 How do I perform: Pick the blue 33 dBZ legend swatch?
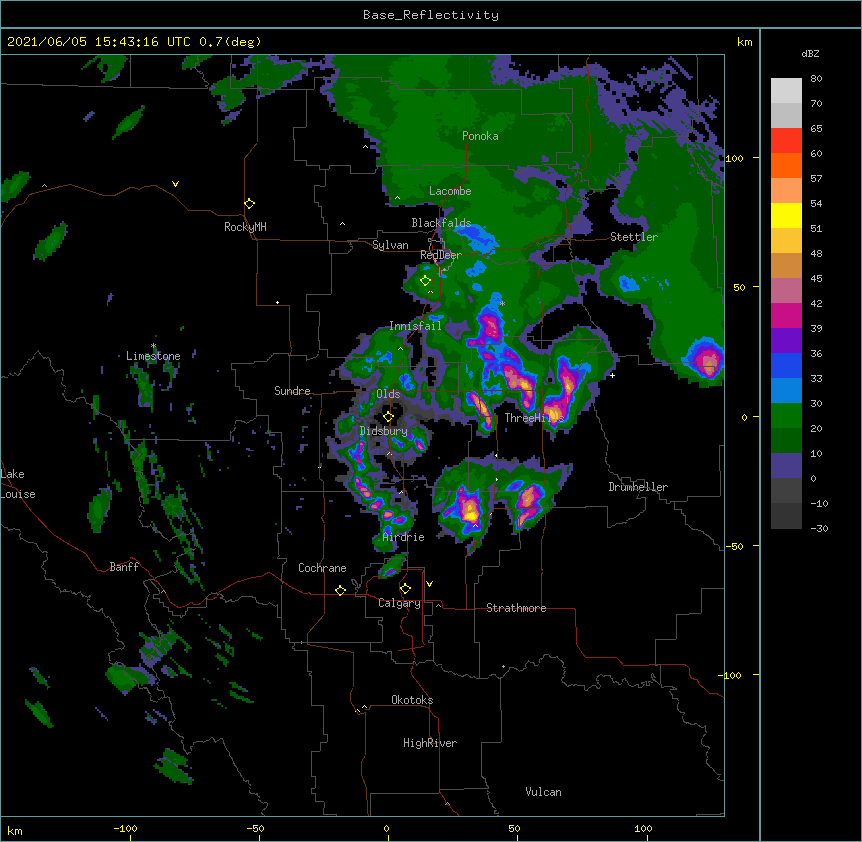click(786, 365)
